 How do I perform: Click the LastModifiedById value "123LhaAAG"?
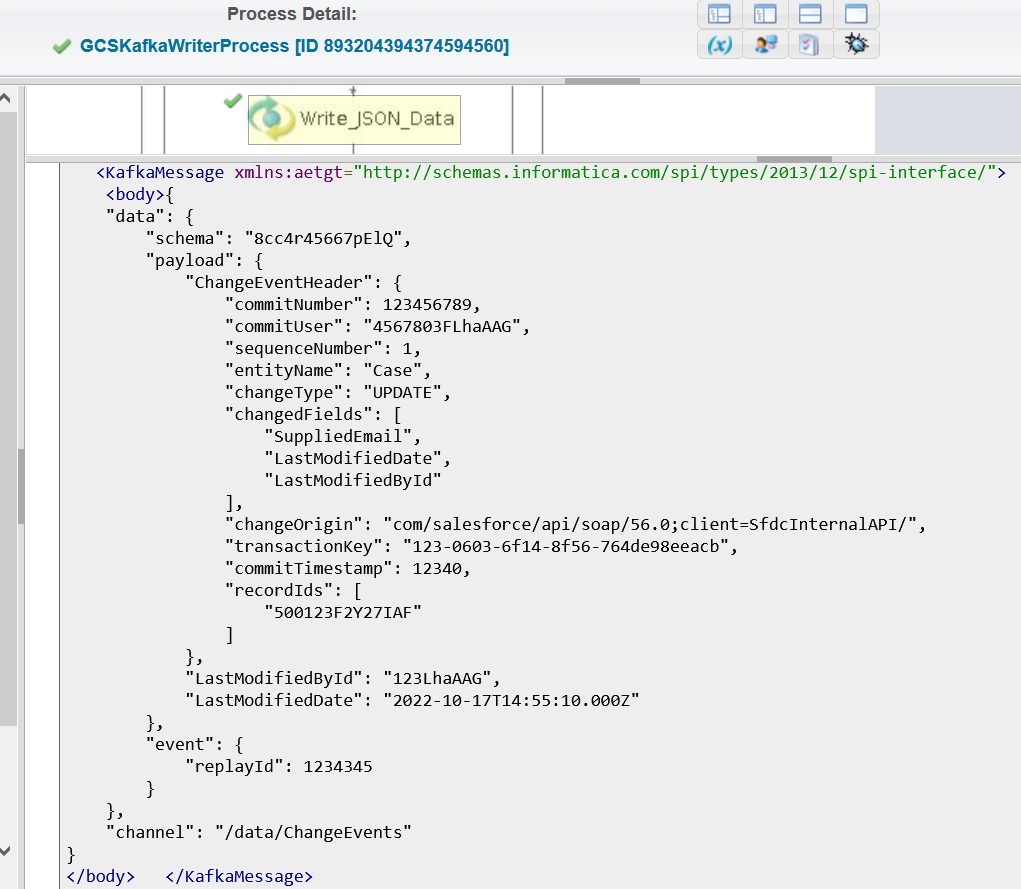tap(437, 679)
